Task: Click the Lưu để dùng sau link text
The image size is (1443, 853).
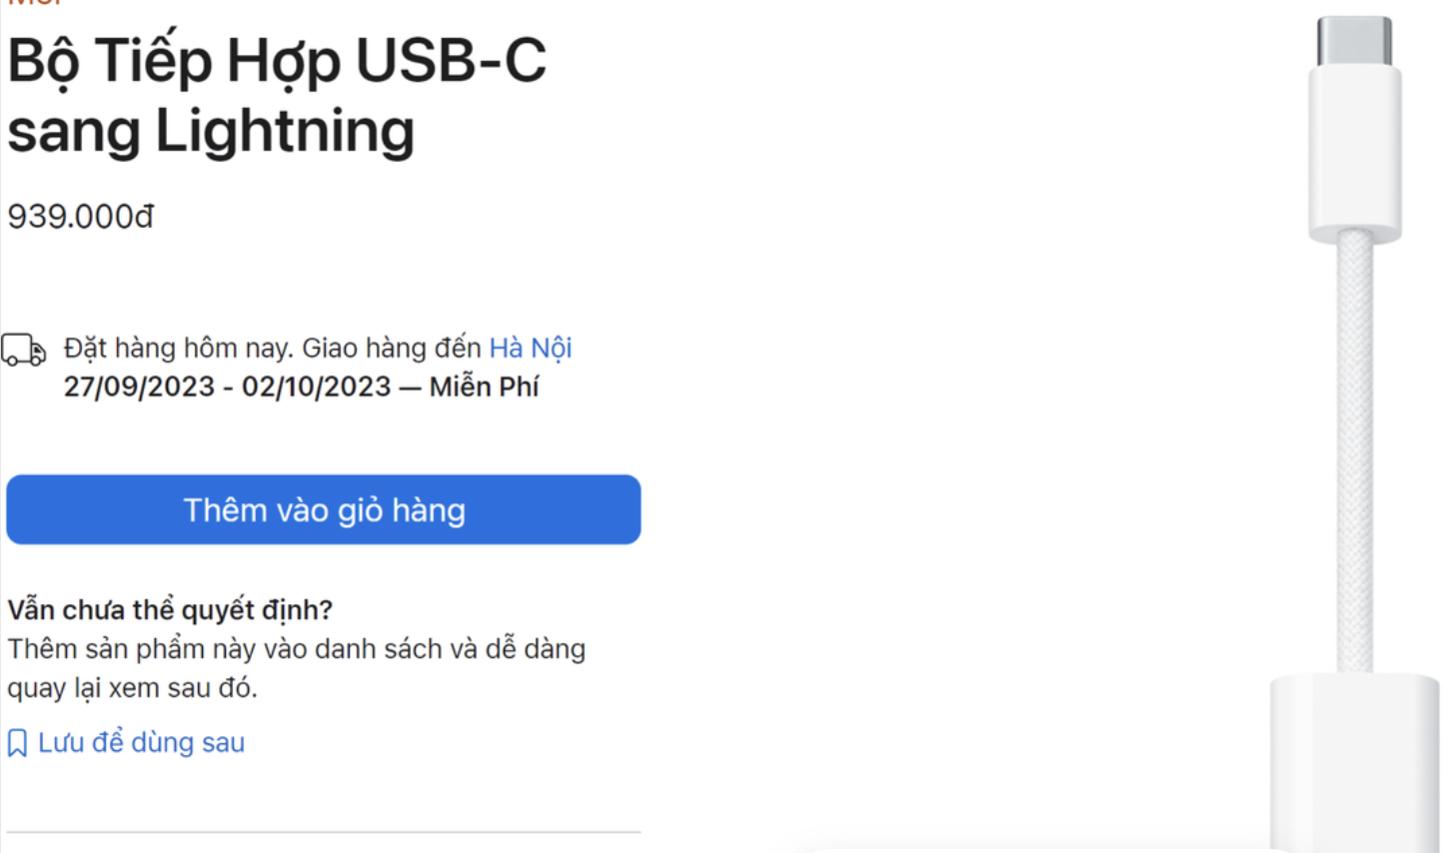Action: coord(141,743)
